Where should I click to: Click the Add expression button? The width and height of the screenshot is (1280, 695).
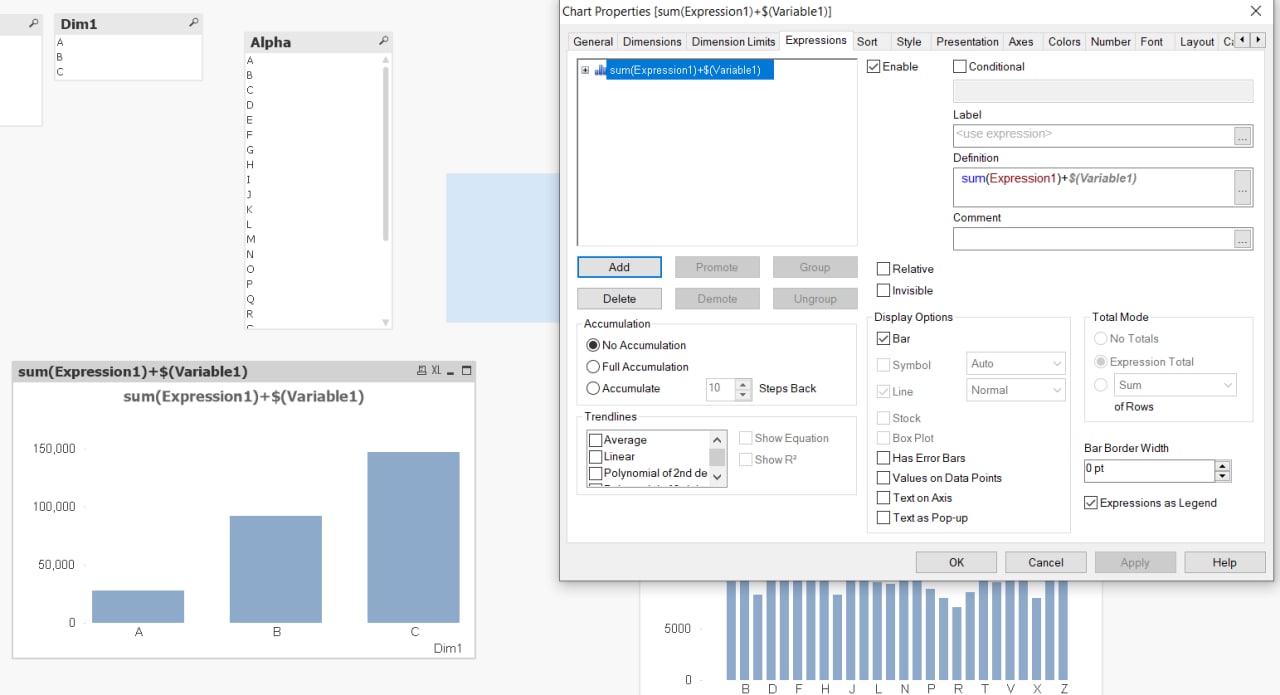pos(619,267)
